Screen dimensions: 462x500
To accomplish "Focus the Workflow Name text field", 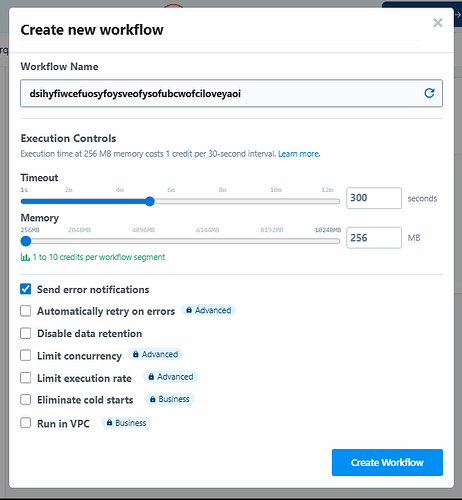I will (x=231, y=93).
